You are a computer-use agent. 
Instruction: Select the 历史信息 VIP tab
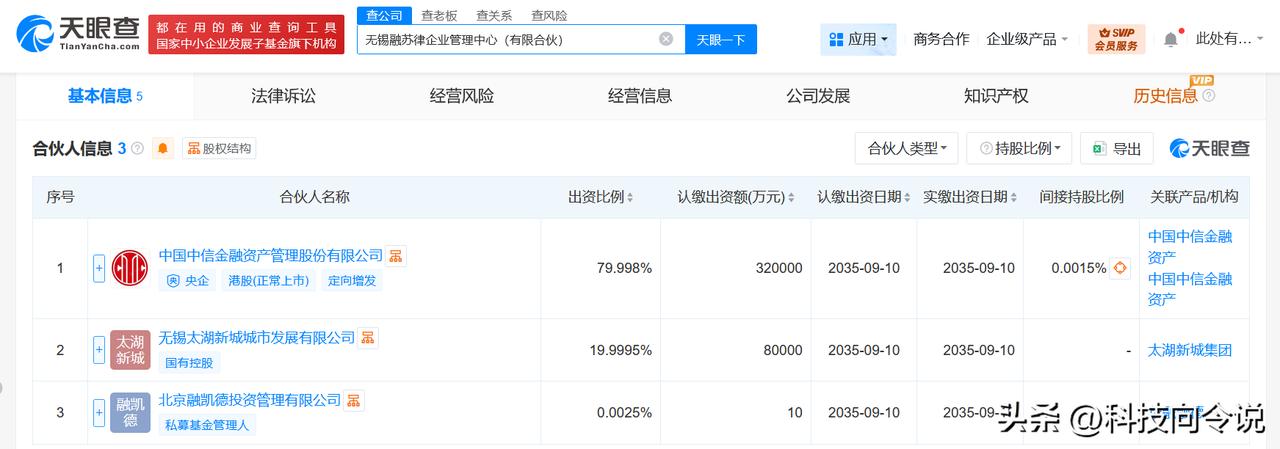pyautogui.click(x=1165, y=96)
